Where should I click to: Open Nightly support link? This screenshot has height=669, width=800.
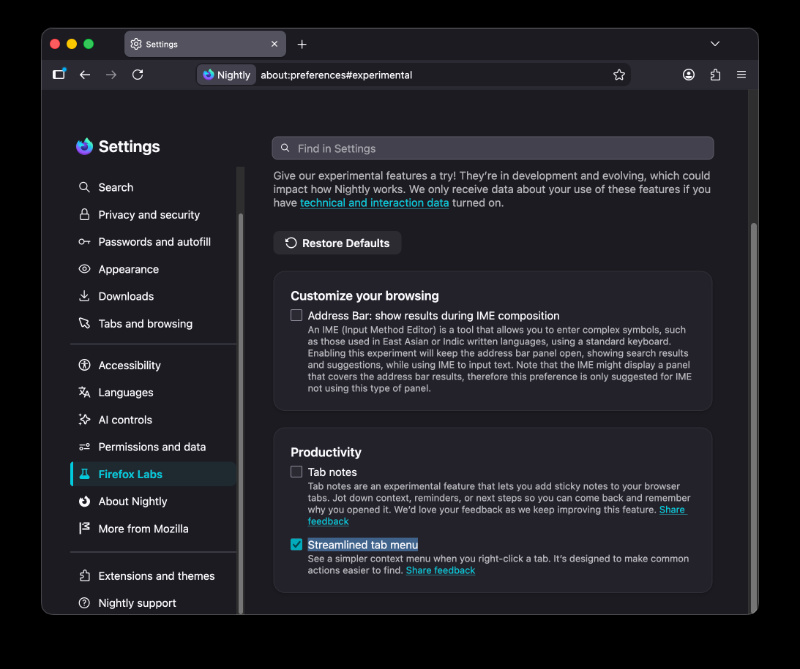click(153, 603)
